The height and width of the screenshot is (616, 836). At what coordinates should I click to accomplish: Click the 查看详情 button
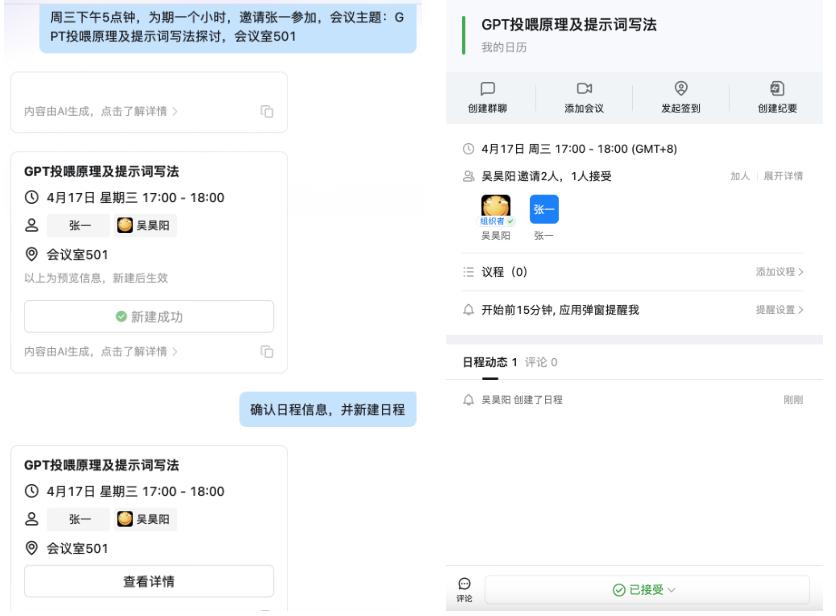pos(149,581)
